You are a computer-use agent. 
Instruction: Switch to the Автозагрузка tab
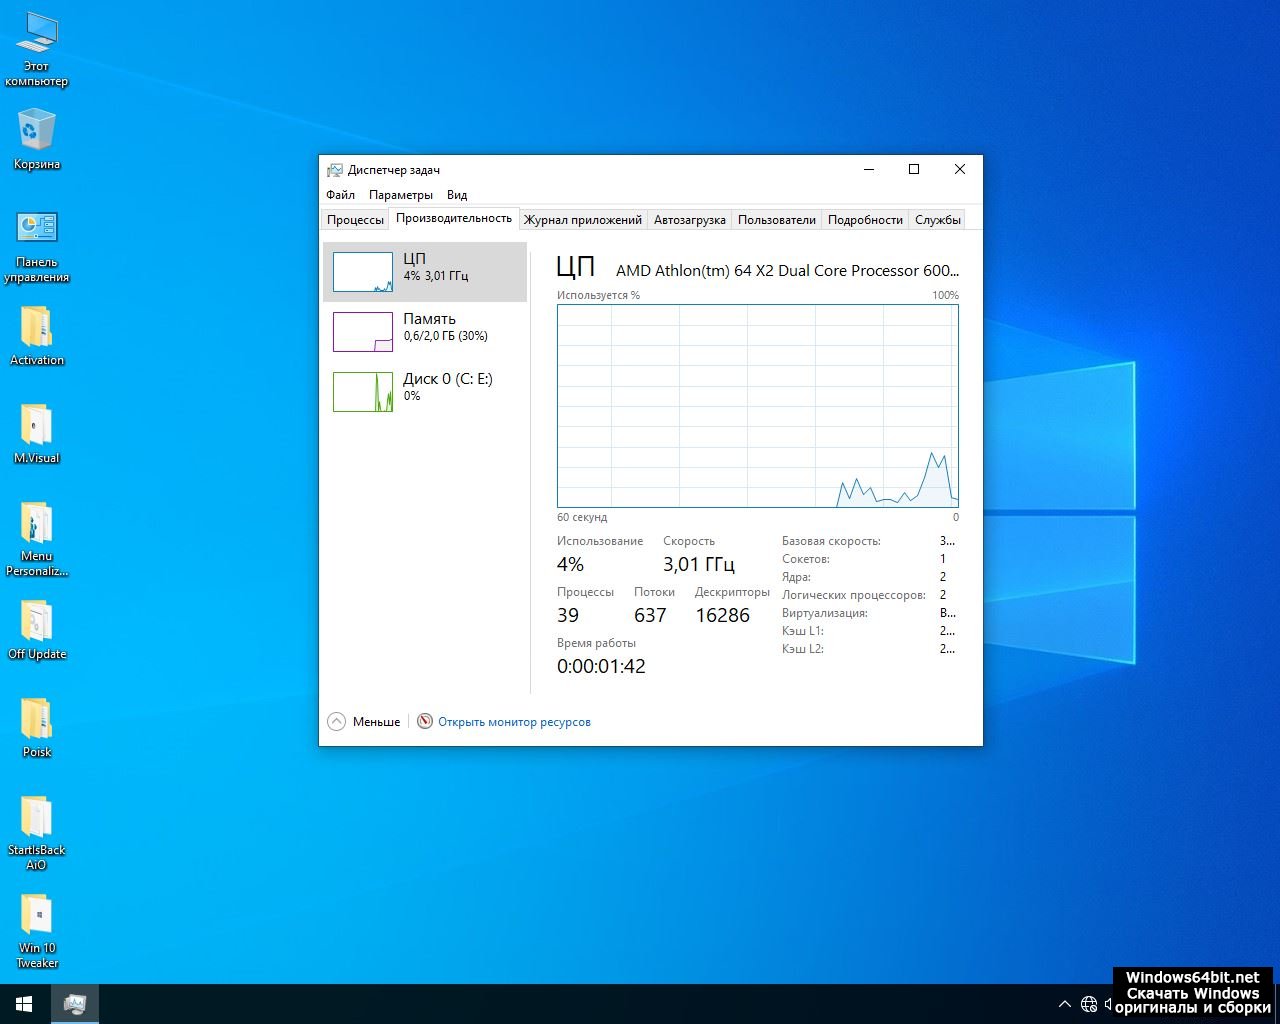coord(689,220)
